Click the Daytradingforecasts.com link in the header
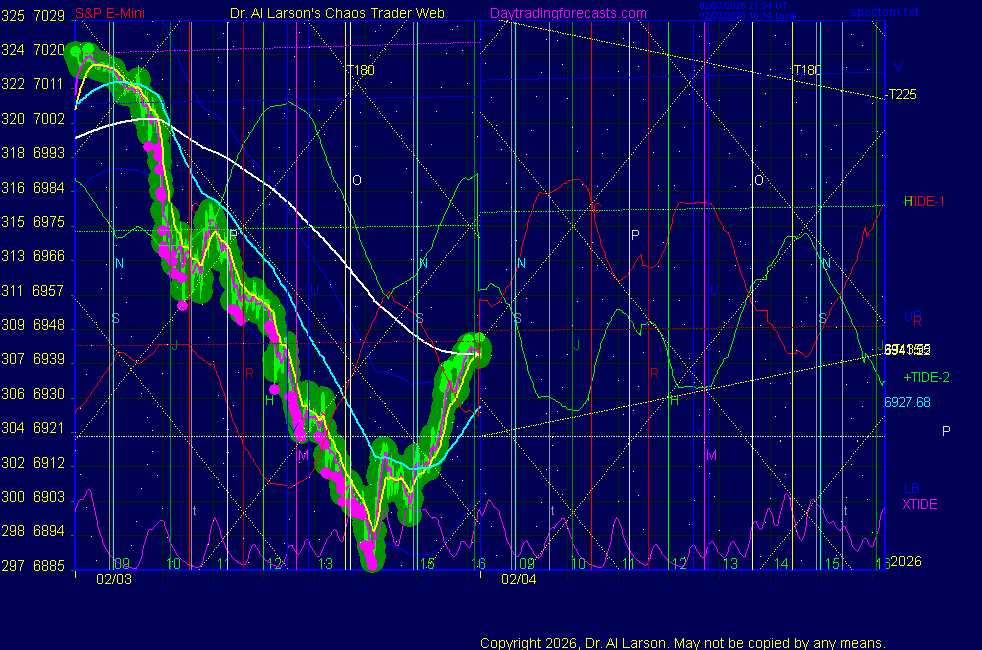This screenshot has width=982, height=650. (568, 13)
